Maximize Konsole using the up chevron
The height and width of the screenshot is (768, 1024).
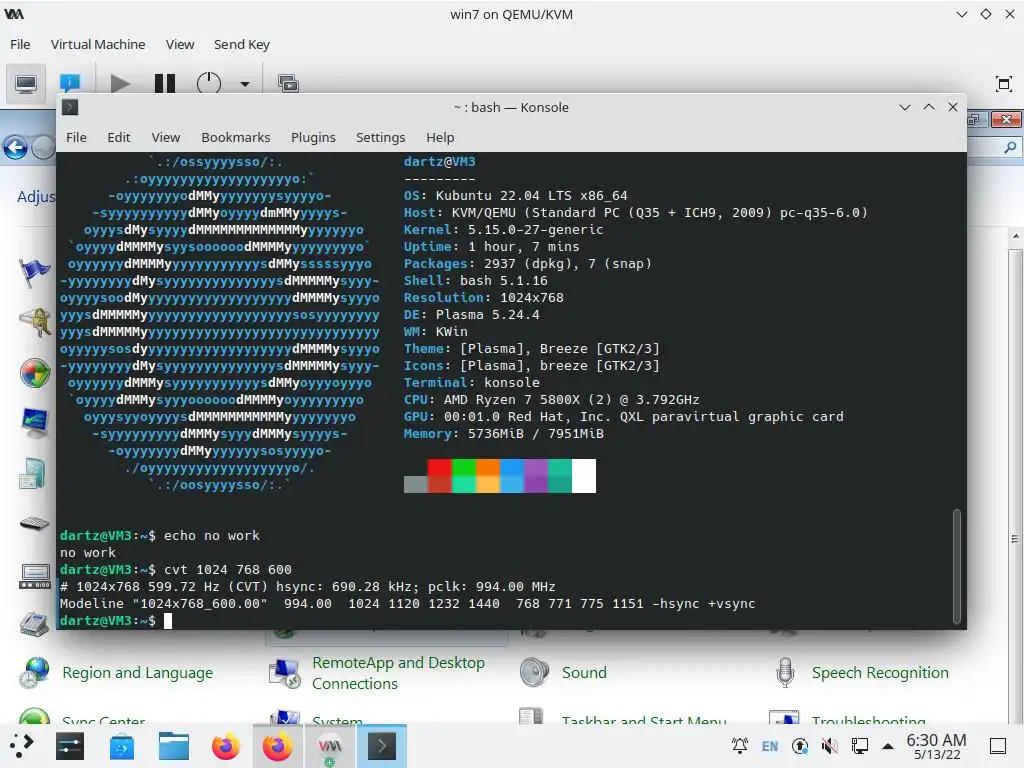tap(929, 107)
